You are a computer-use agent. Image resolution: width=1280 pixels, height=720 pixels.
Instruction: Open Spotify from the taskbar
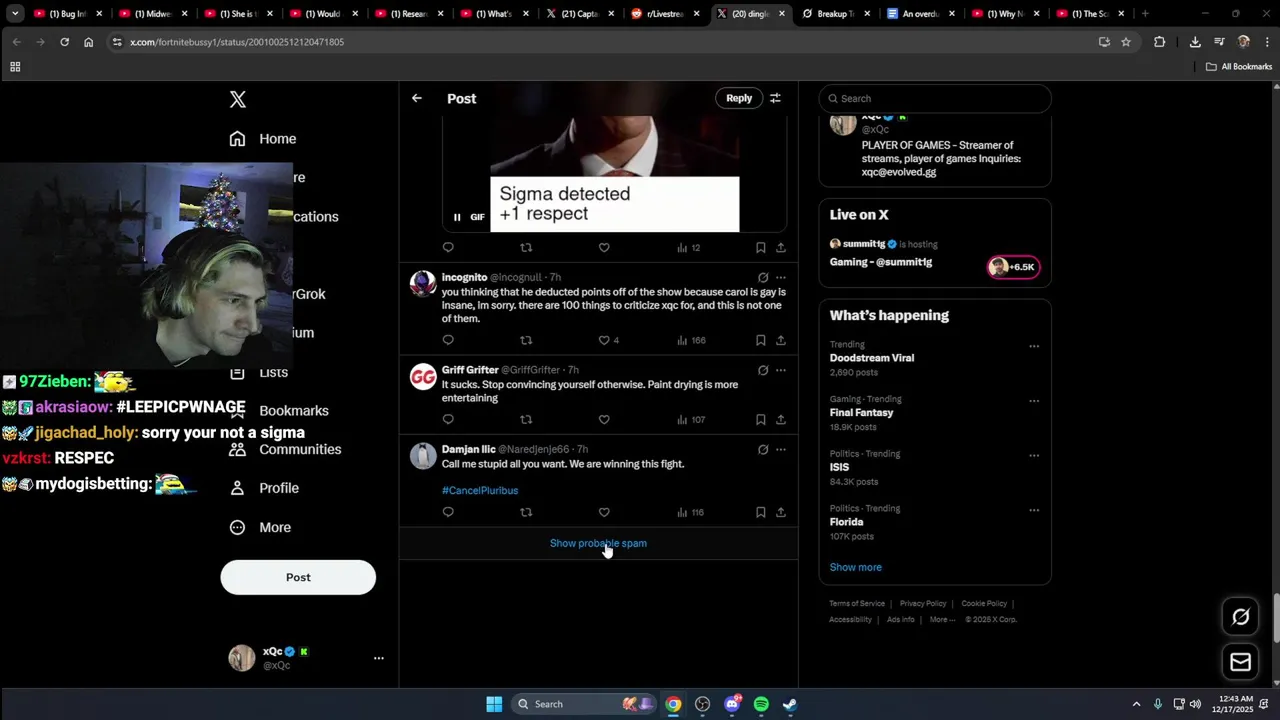click(761, 704)
